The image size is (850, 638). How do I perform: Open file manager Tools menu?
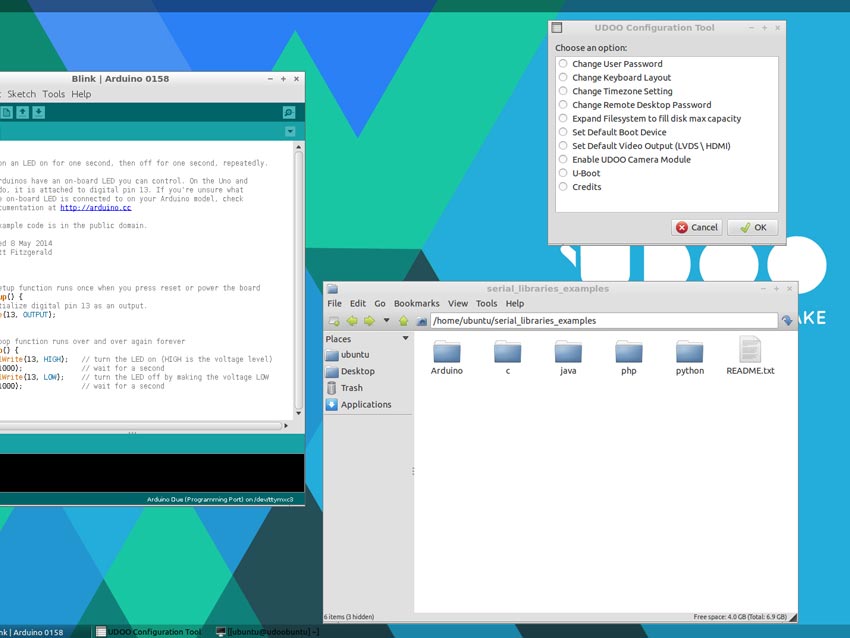[486, 304]
